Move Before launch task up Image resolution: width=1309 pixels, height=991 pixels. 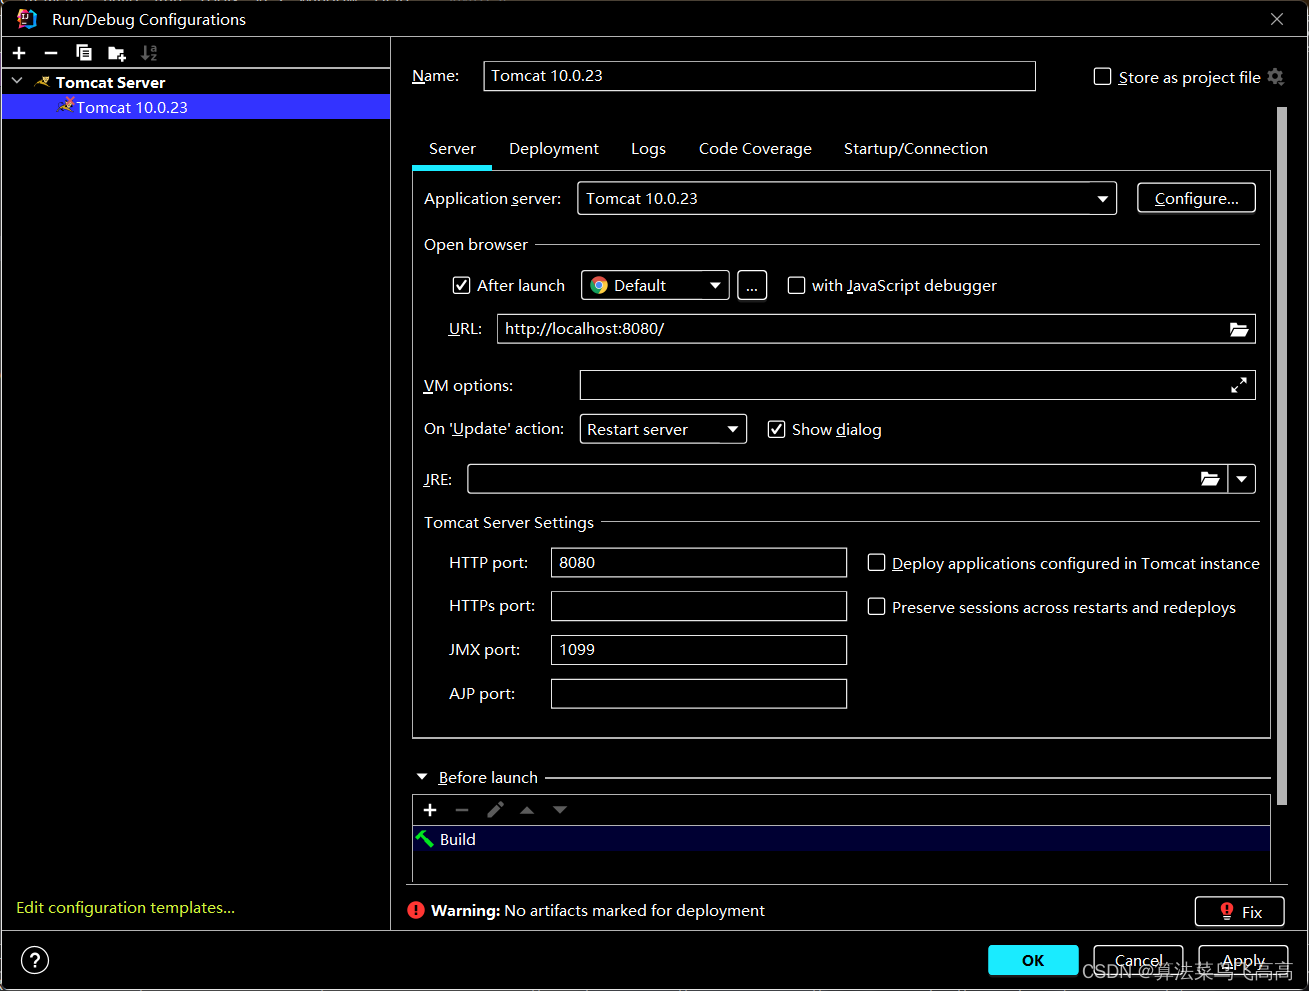click(x=527, y=810)
